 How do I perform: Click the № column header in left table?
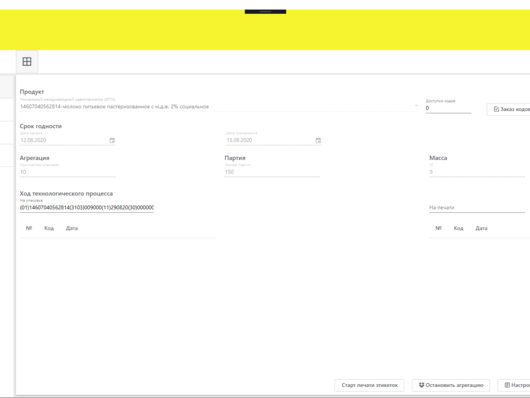29,228
